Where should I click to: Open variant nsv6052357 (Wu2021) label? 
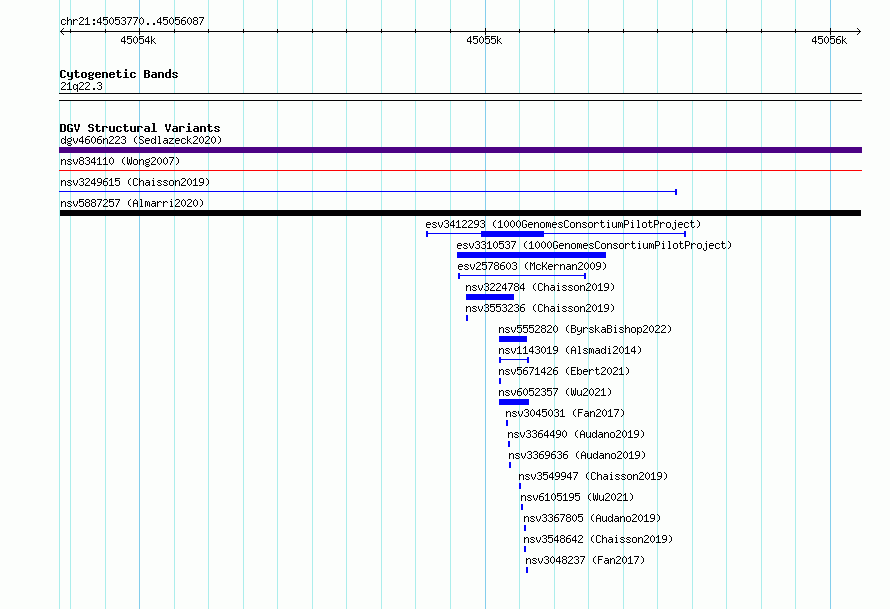[x=555, y=392]
